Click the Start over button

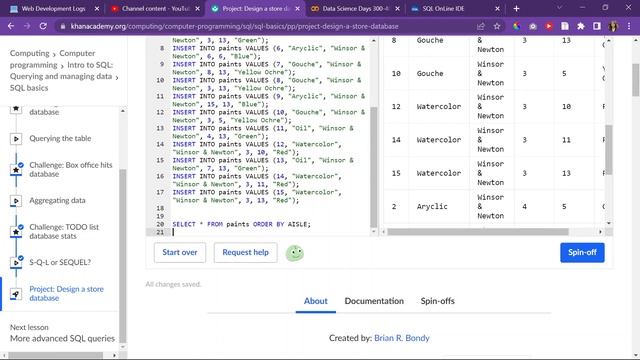[x=180, y=253]
